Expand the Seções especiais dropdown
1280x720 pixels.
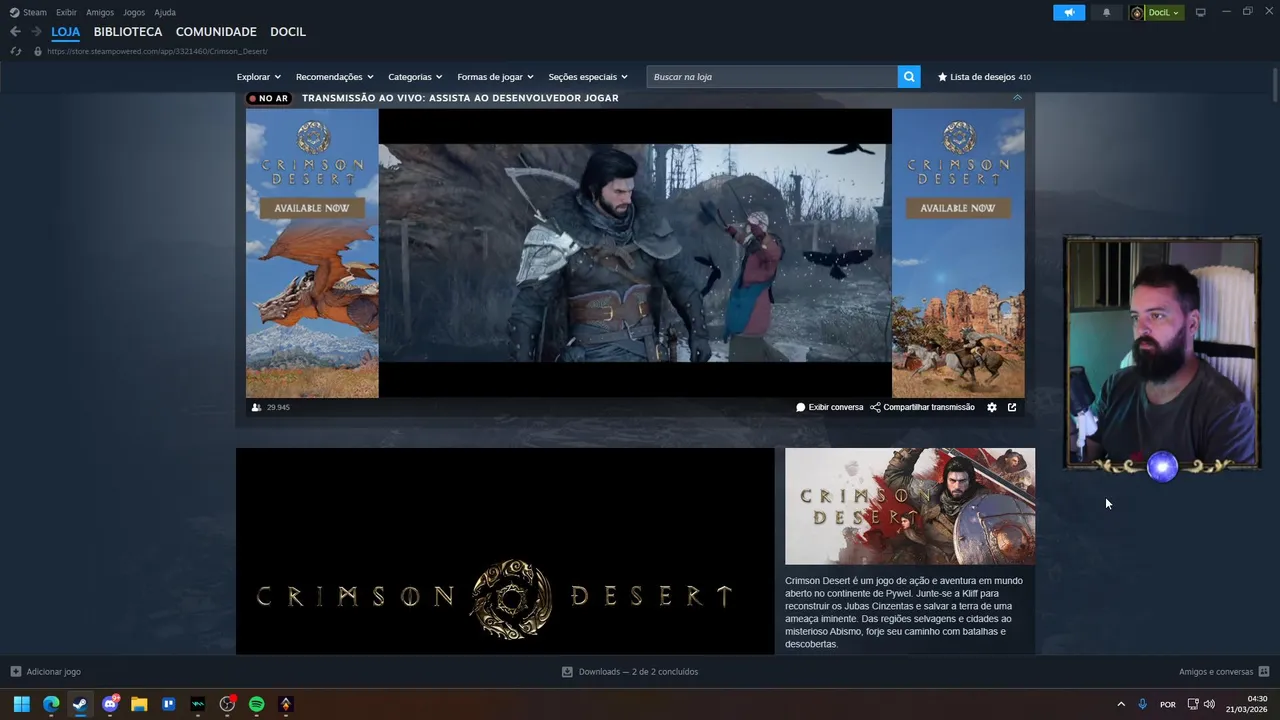pyautogui.click(x=588, y=77)
